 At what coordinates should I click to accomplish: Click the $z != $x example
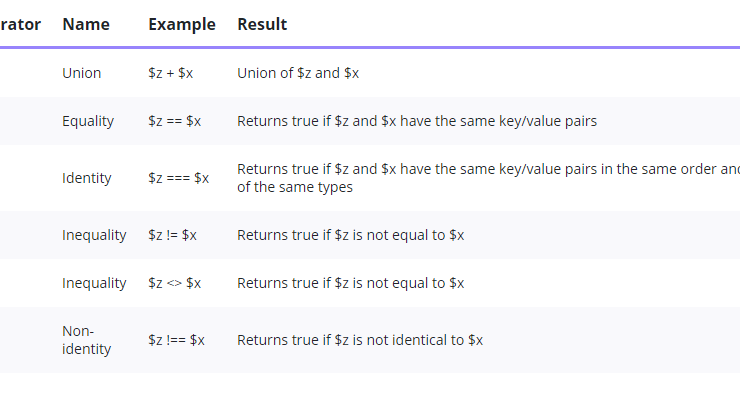click(x=172, y=235)
